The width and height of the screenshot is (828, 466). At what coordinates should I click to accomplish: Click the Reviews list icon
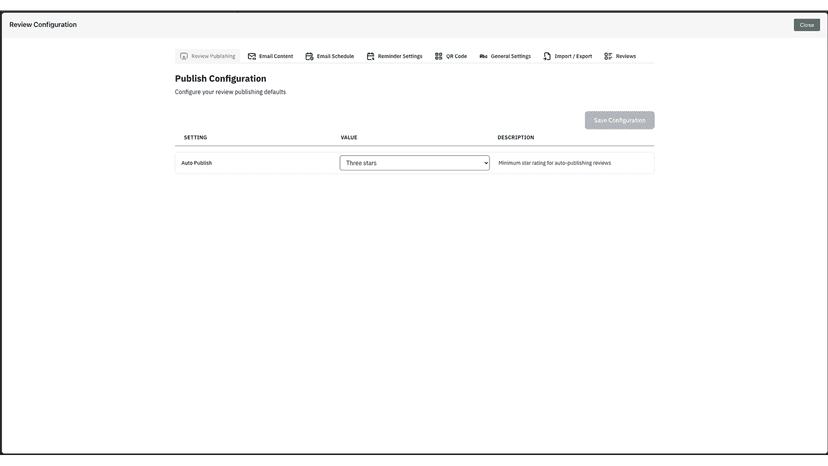[x=608, y=56]
